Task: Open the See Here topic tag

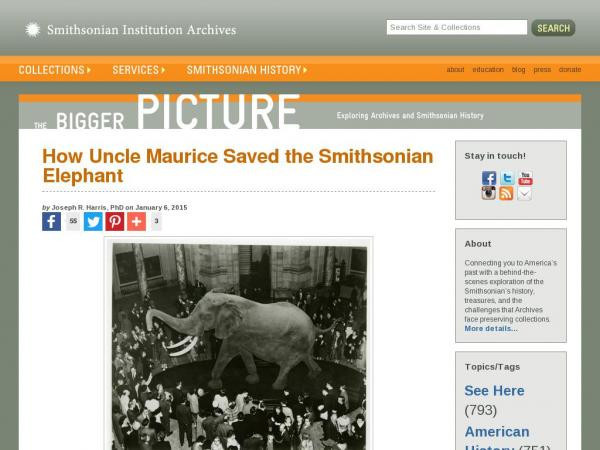Action: 494,391
